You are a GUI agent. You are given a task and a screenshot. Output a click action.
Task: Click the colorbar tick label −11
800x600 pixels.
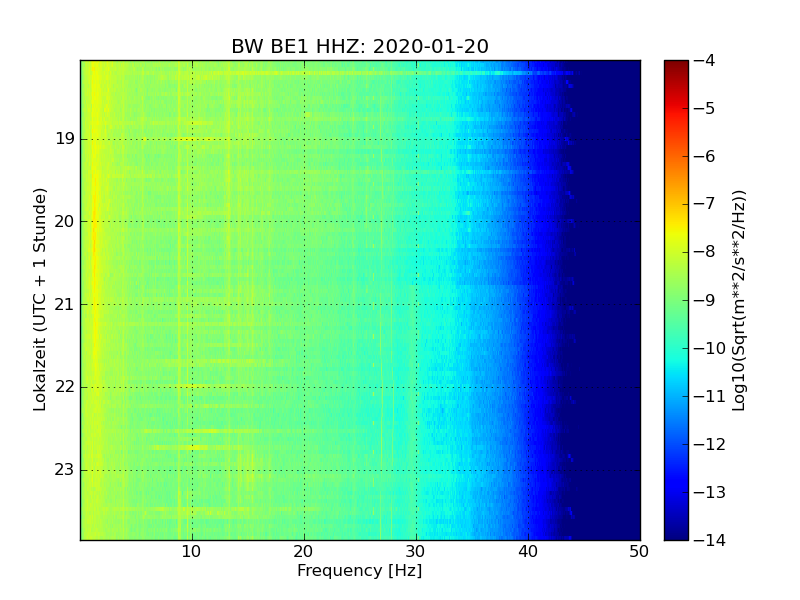(710, 396)
